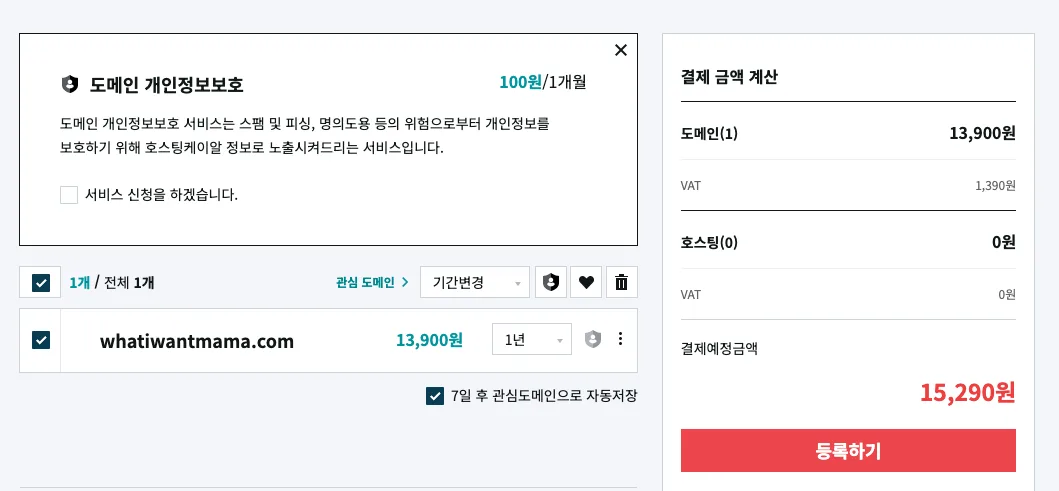Viewport: 1059px width, 491px height.
Task: Toggle the select-all checkbox beside 1개 / 전체 1개
Action: [41, 282]
